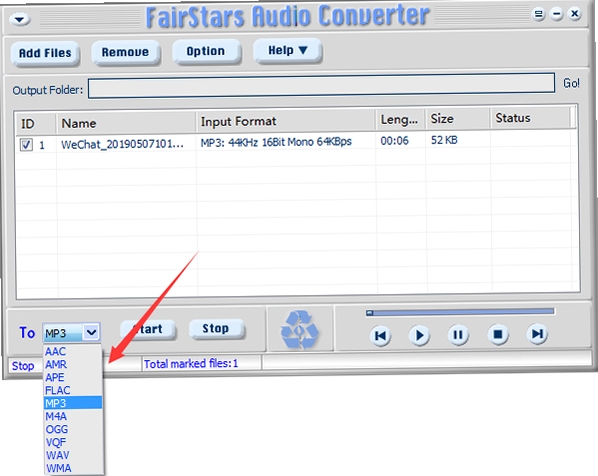This screenshot has width=598, height=476.
Task: Click the Add Files button
Action: (45, 53)
